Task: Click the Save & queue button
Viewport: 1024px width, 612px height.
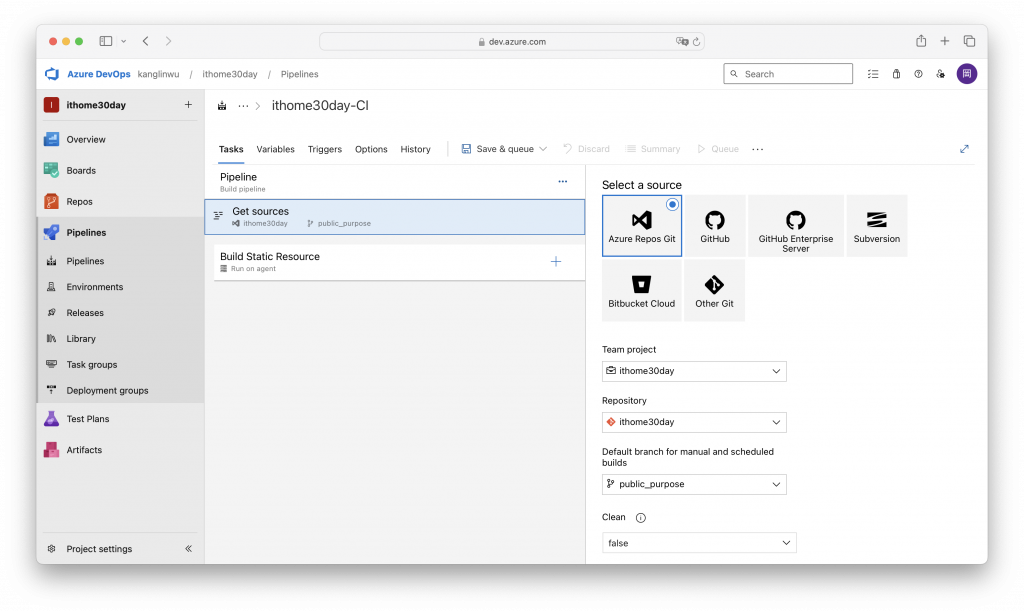Action: (498, 149)
